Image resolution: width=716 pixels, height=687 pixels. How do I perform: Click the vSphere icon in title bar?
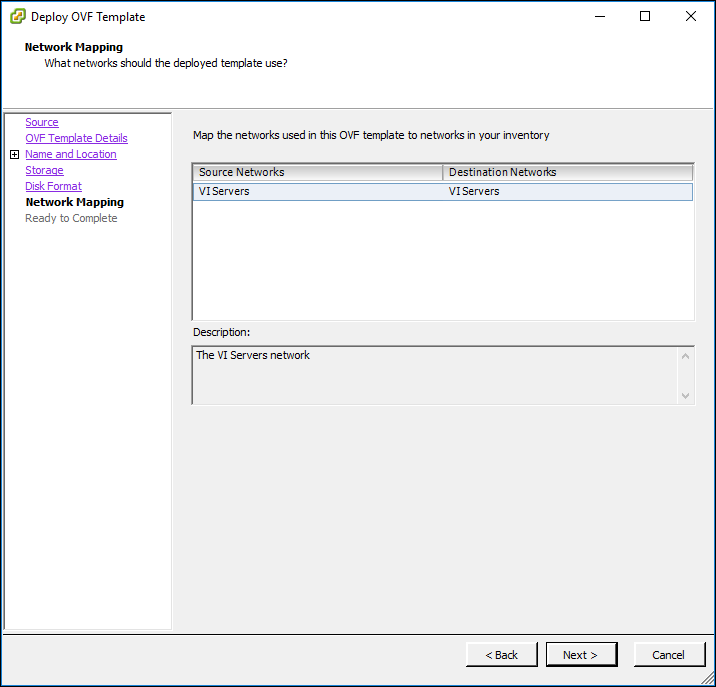18,16
